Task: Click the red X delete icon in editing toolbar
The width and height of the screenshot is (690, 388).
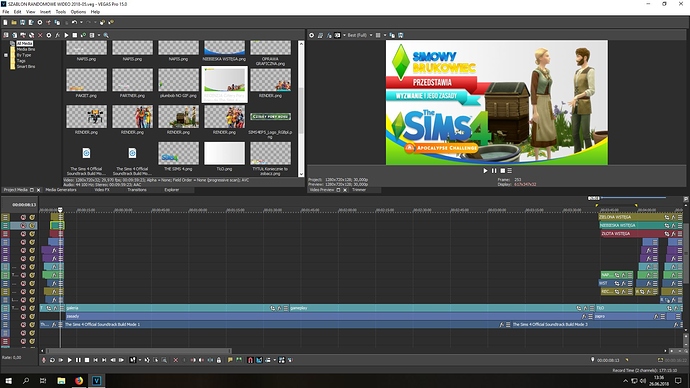Action: tap(176, 360)
